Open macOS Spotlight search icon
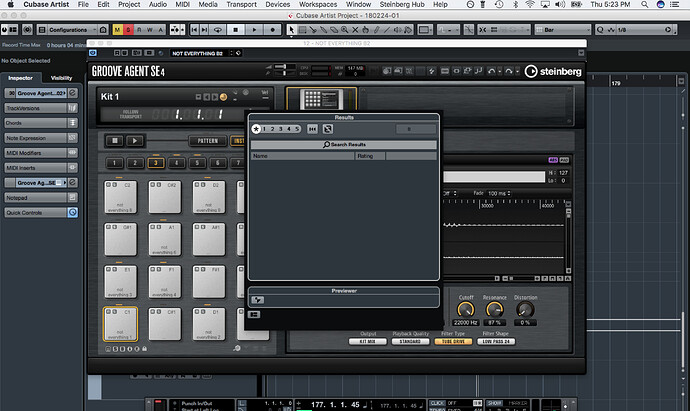The height and width of the screenshot is (411, 690). pos(644,4)
